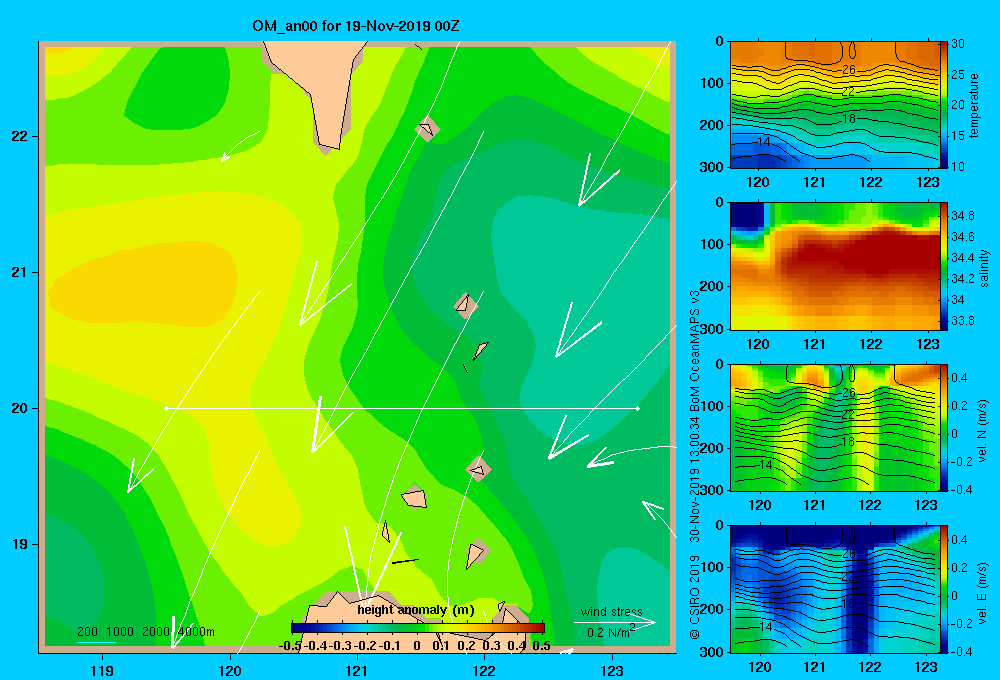Open the eastward velocity section panel
Viewport: 1000px width, 680px height.
834,589
